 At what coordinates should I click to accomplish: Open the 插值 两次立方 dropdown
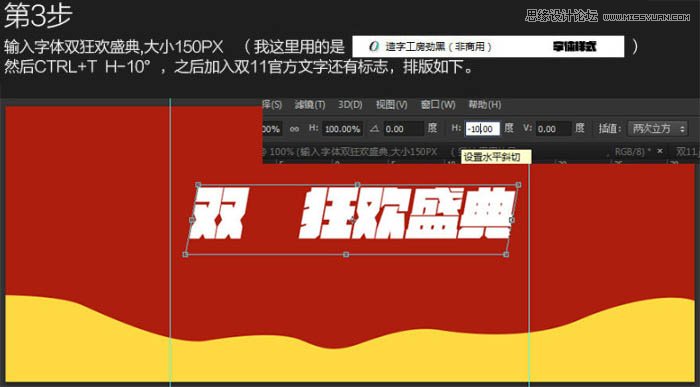click(657, 129)
